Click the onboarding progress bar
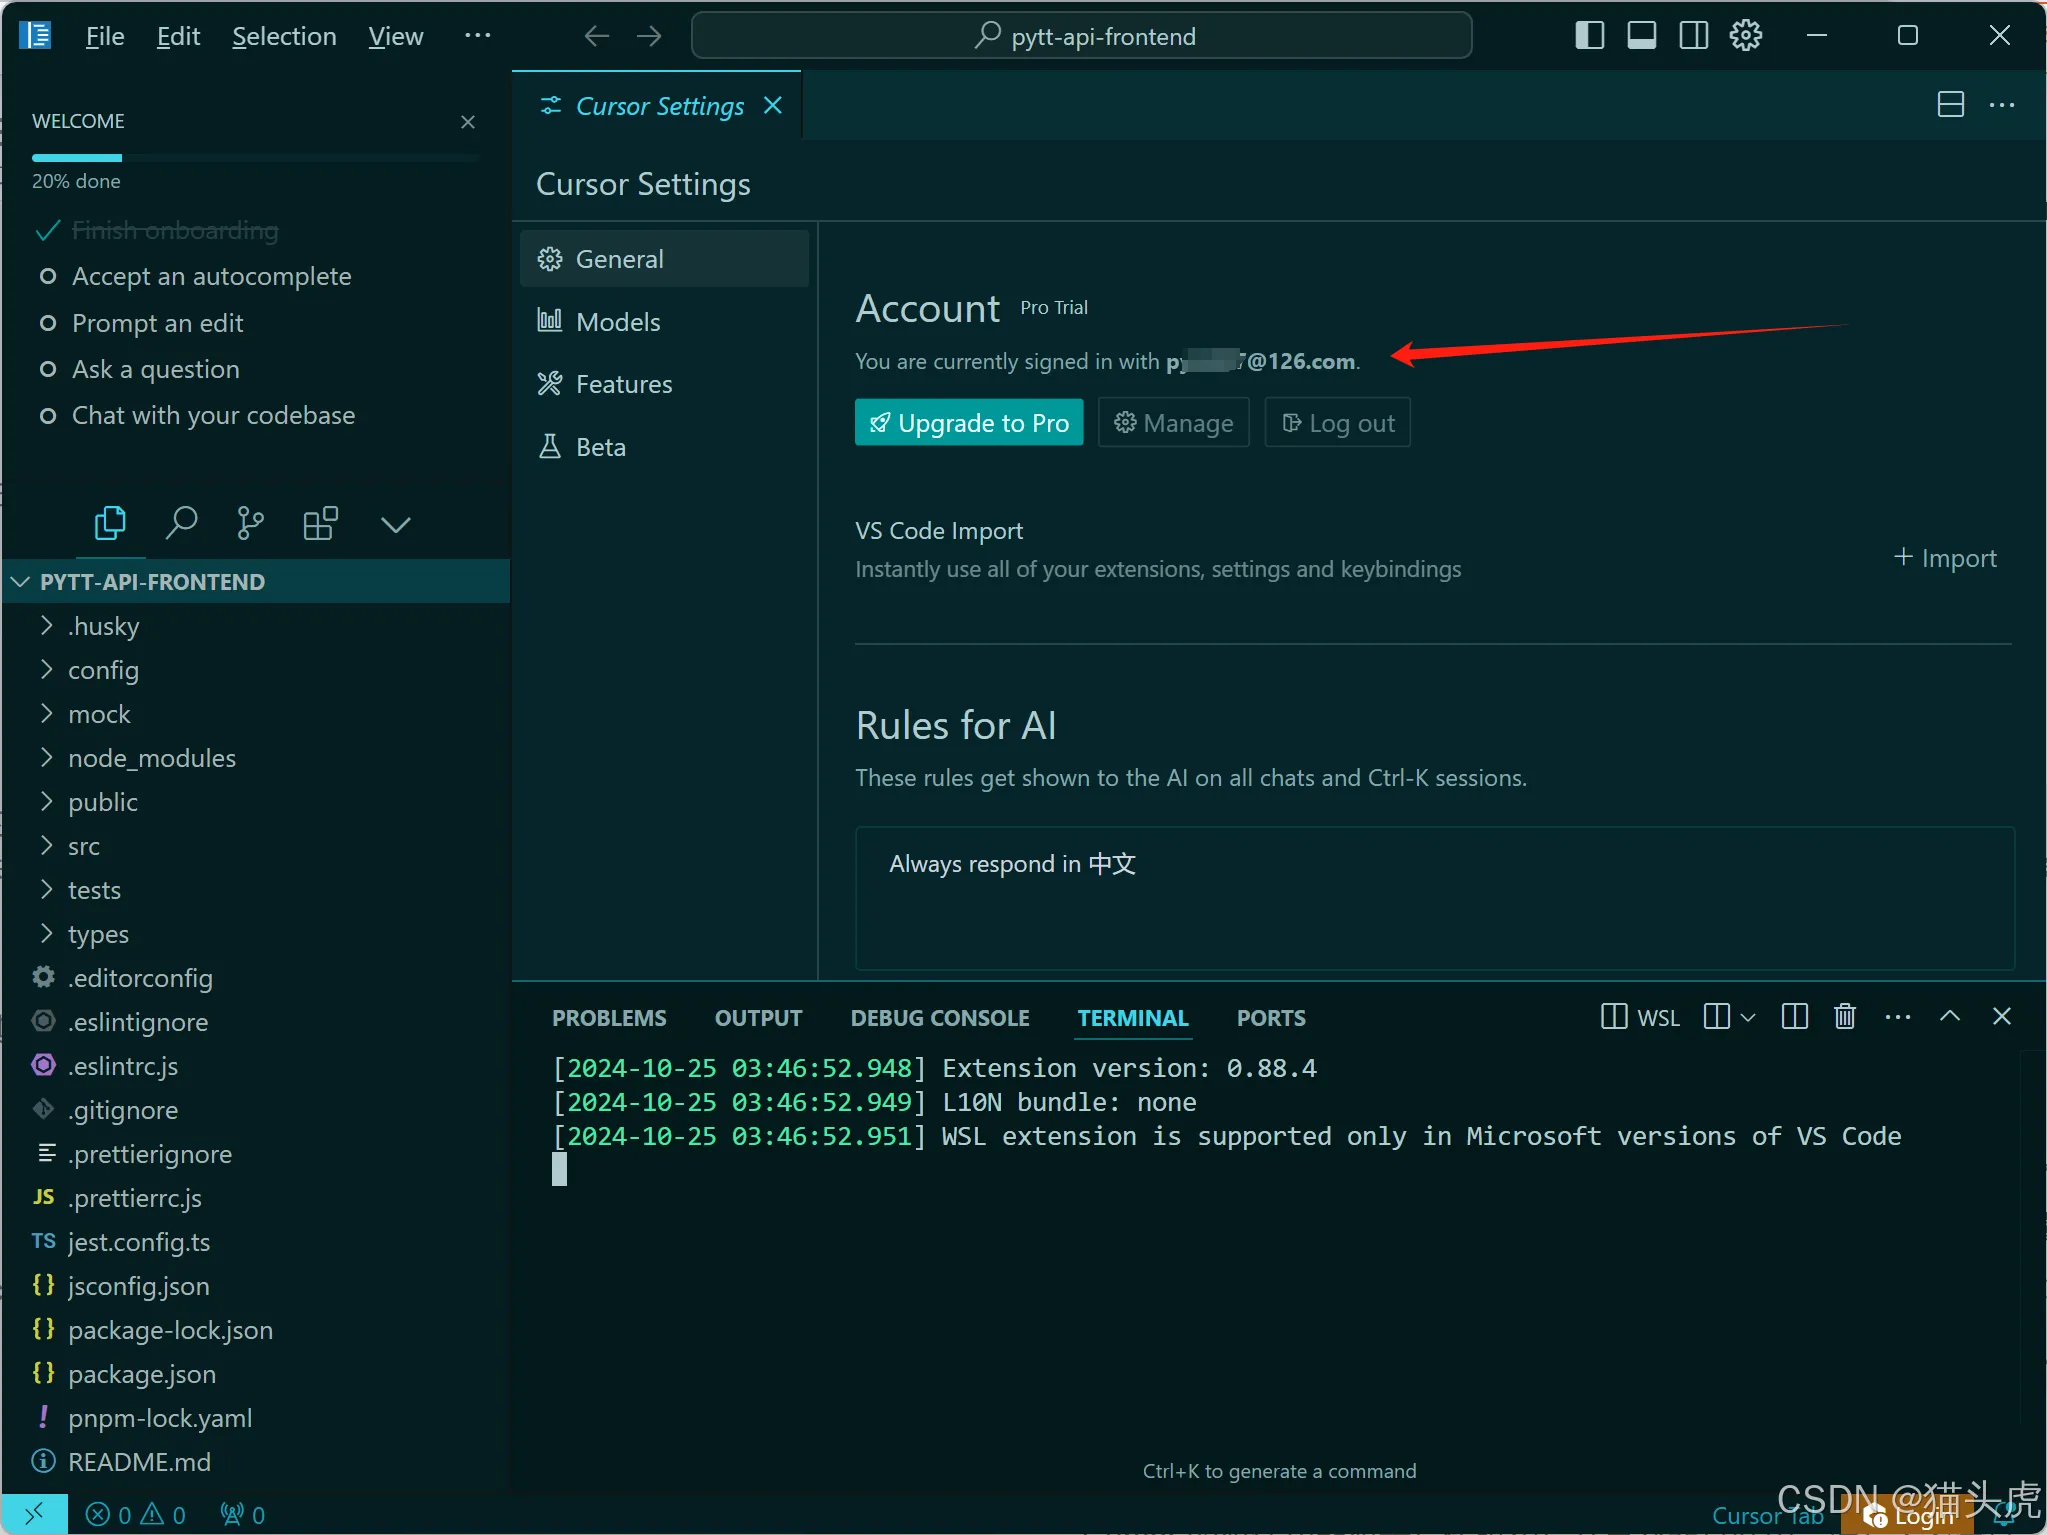Image resolution: width=2047 pixels, height=1535 pixels. [x=255, y=158]
